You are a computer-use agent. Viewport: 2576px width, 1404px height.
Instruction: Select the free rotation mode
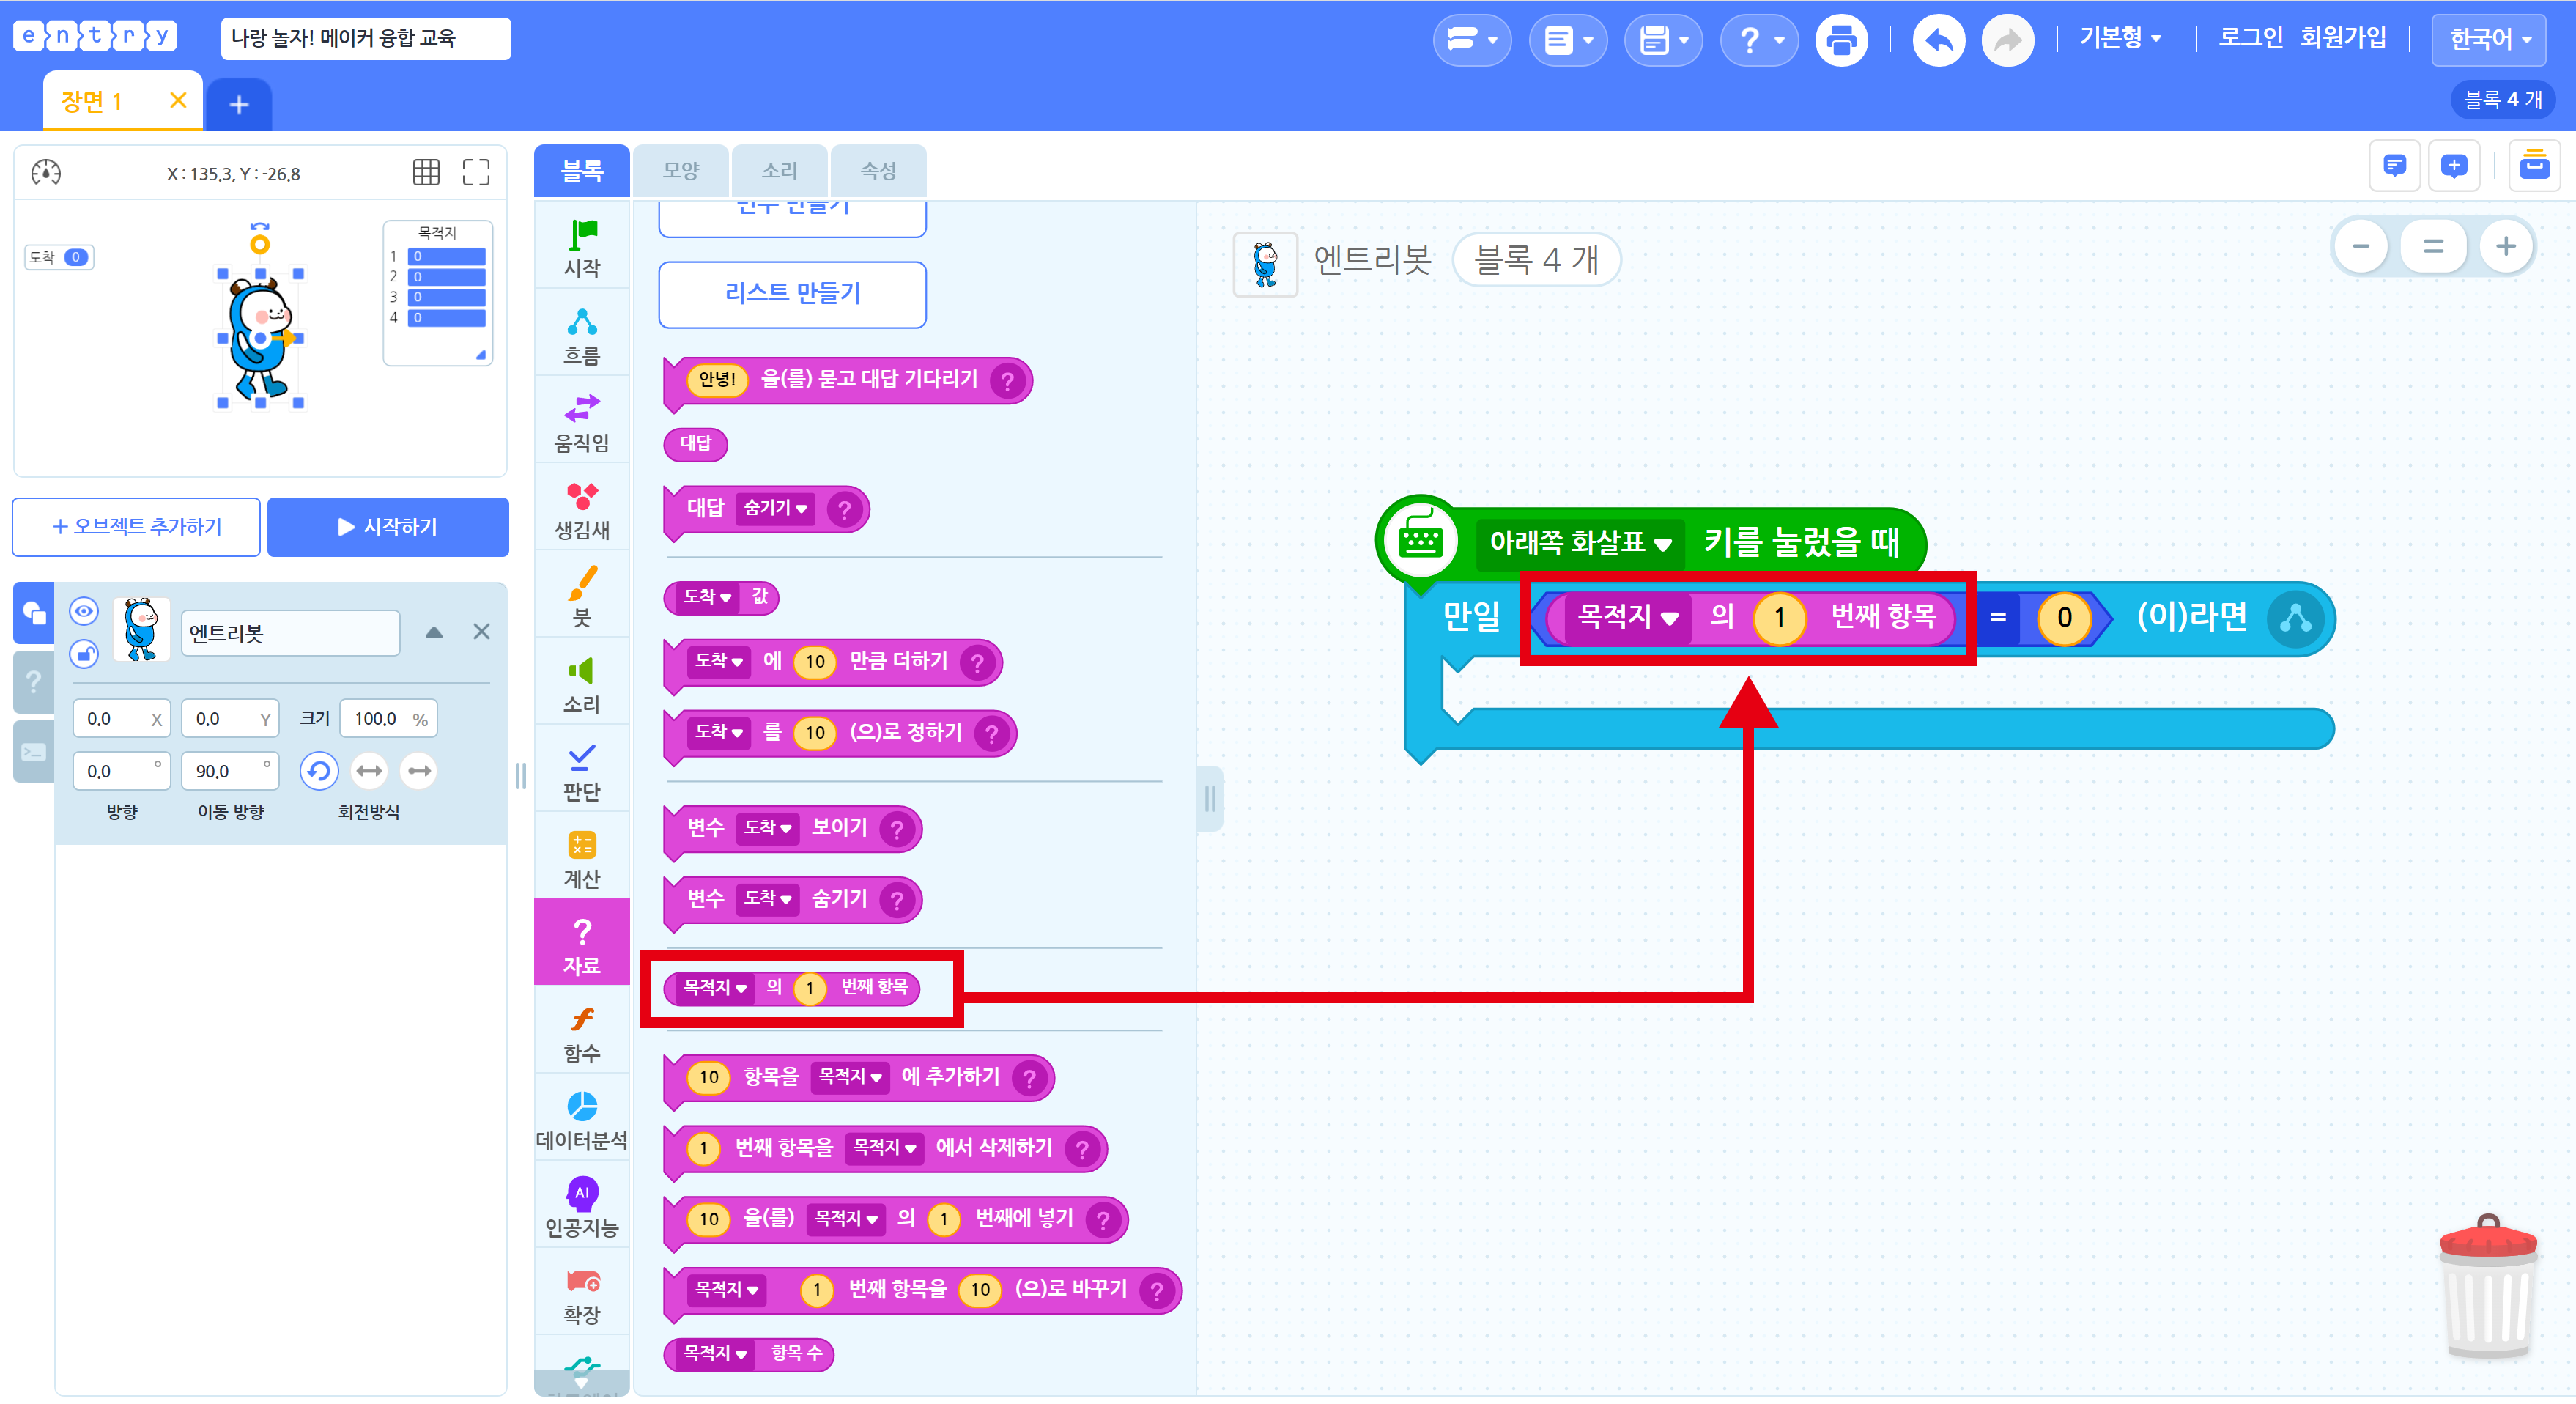319,771
